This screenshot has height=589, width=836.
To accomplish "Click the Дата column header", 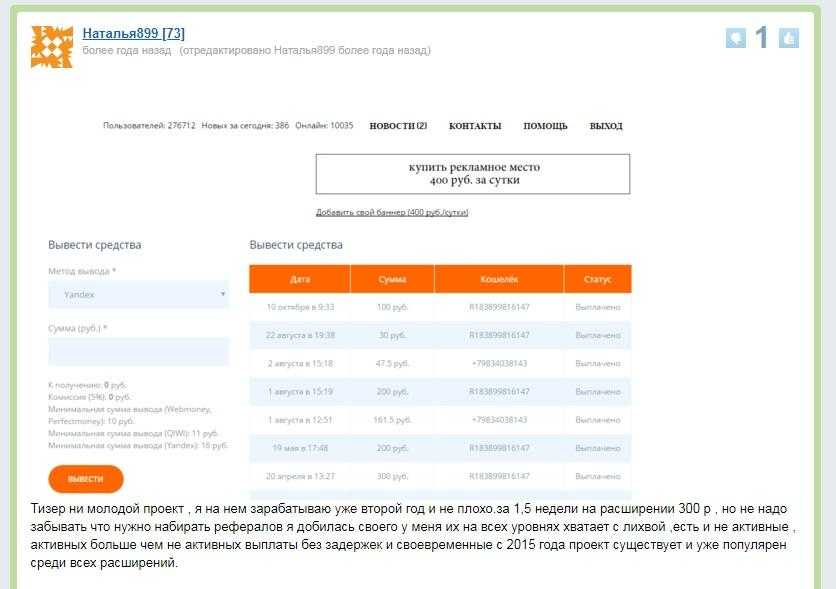I will (300, 279).
